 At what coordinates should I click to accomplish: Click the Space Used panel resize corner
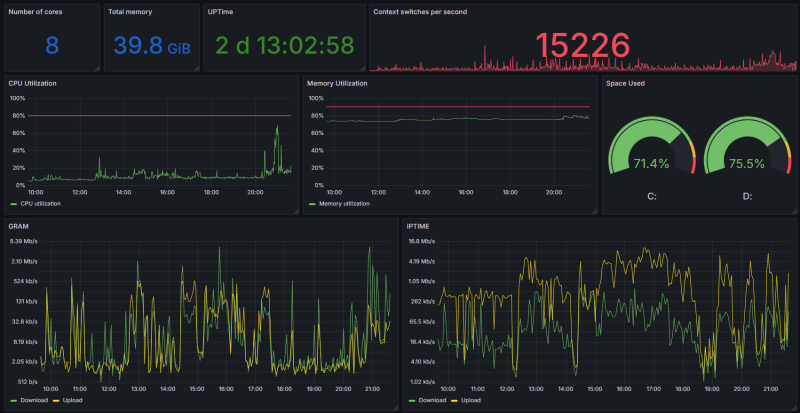point(793,211)
